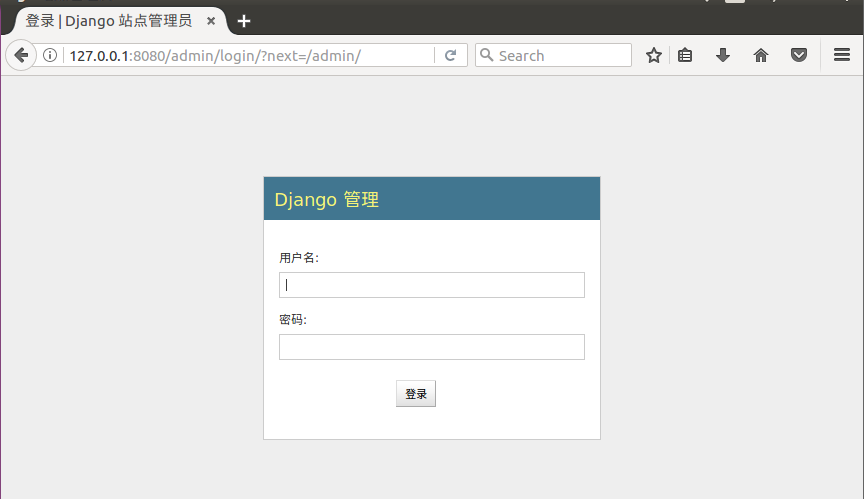Viewport: 864px width, 499px height.
Task: Close the Django 站点管理员 tab
Action: [x=210, y=21]
